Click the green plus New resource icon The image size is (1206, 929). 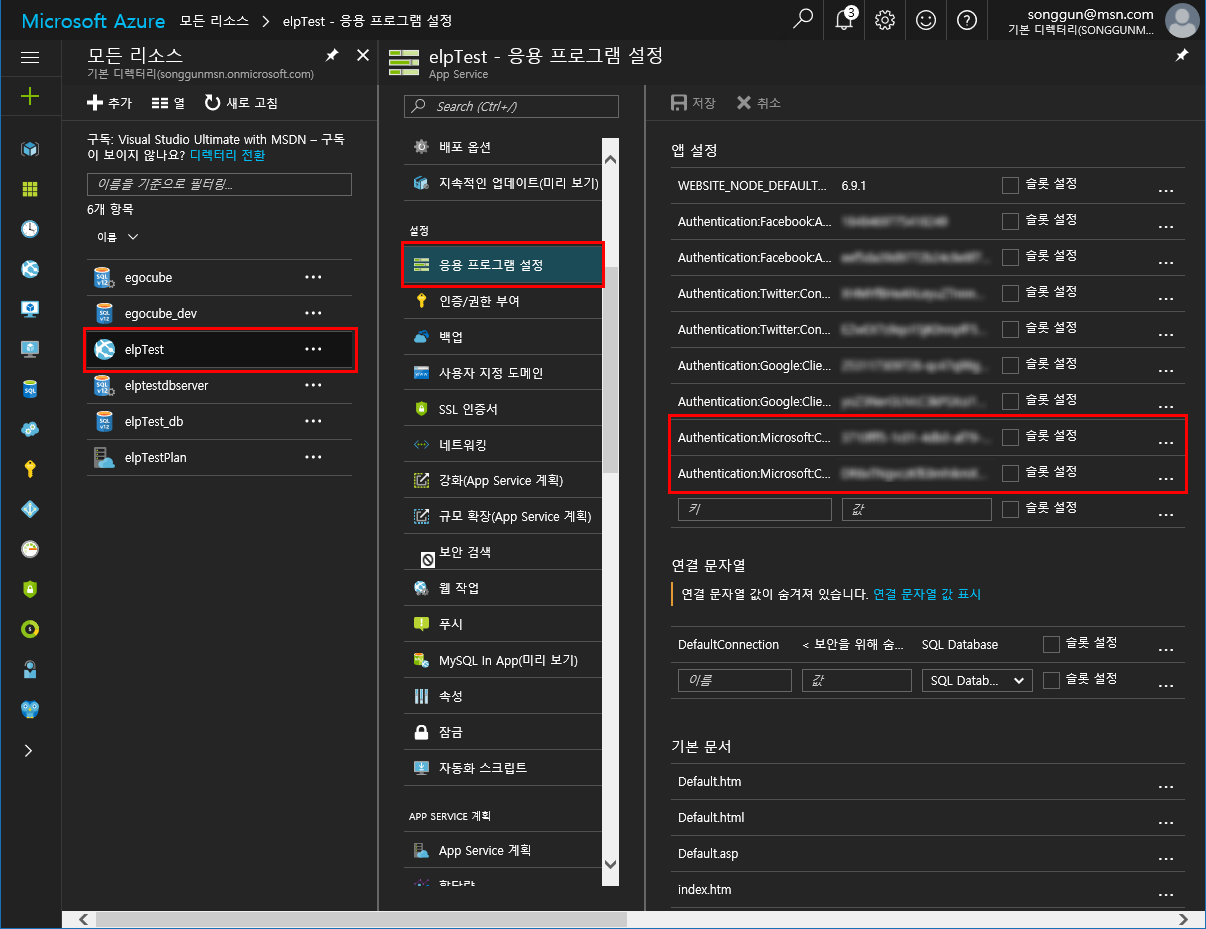30,96
